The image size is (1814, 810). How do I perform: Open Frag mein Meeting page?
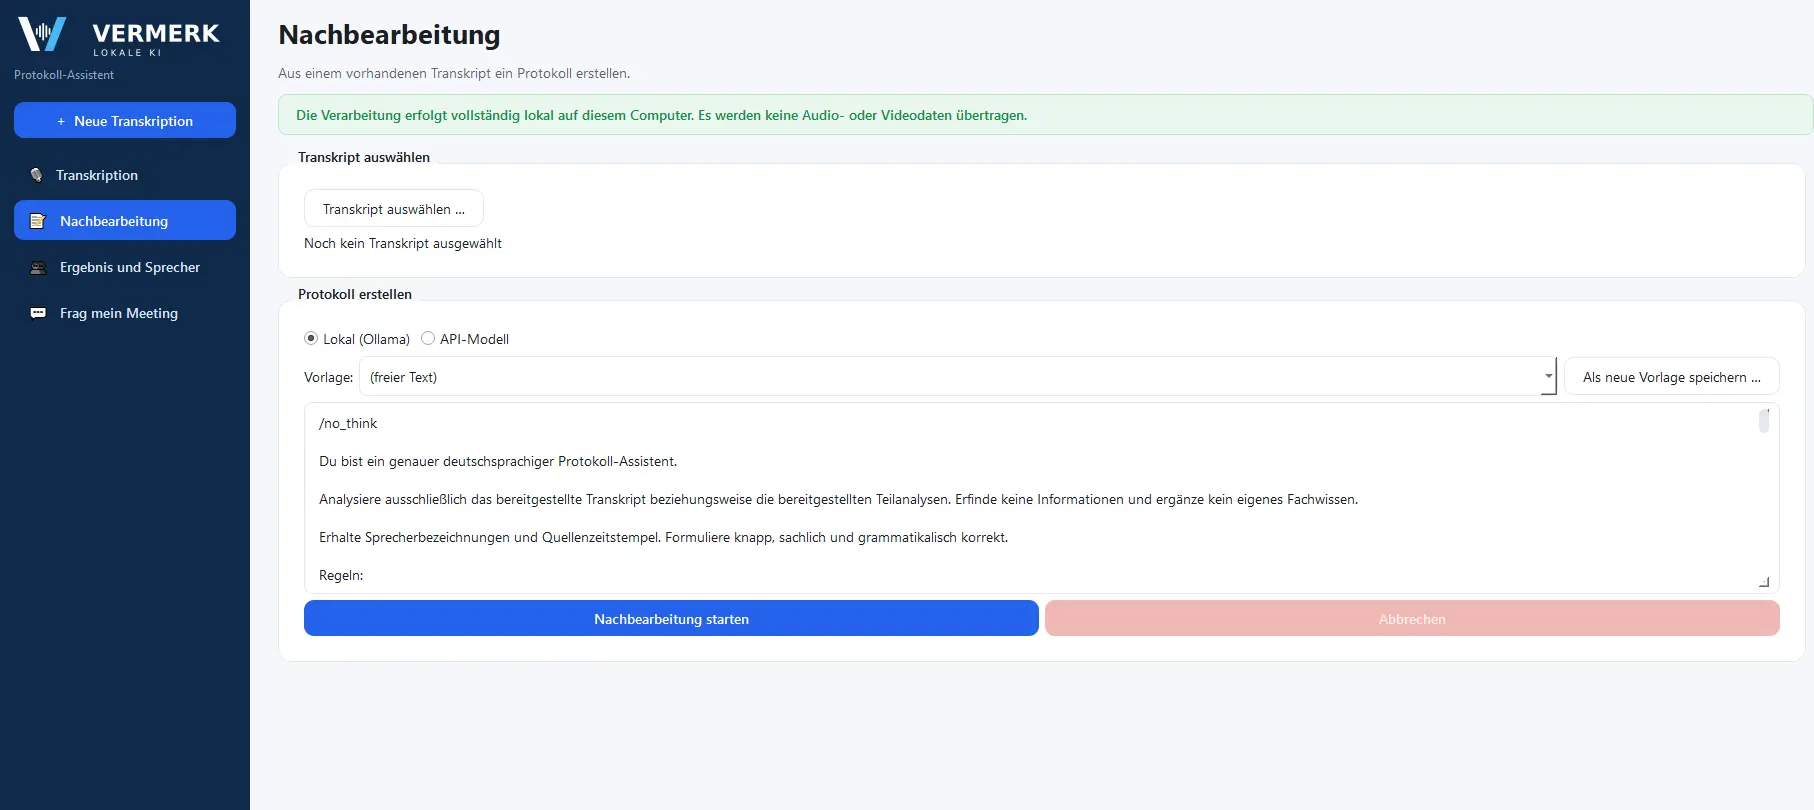125,313
